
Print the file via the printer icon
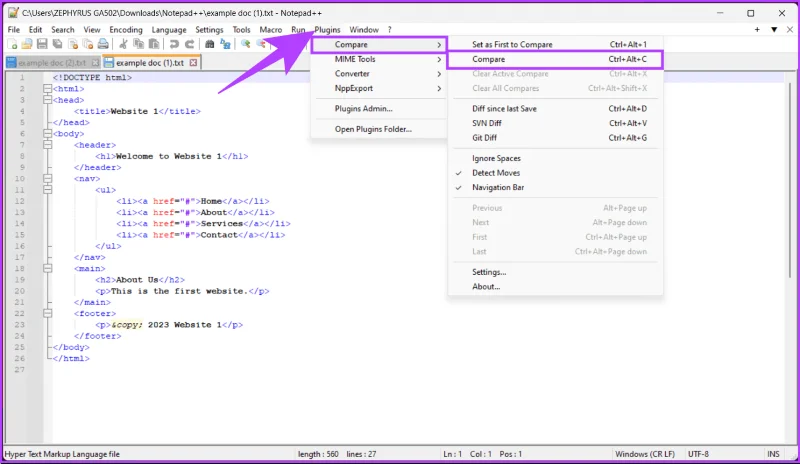coord(103,44)
